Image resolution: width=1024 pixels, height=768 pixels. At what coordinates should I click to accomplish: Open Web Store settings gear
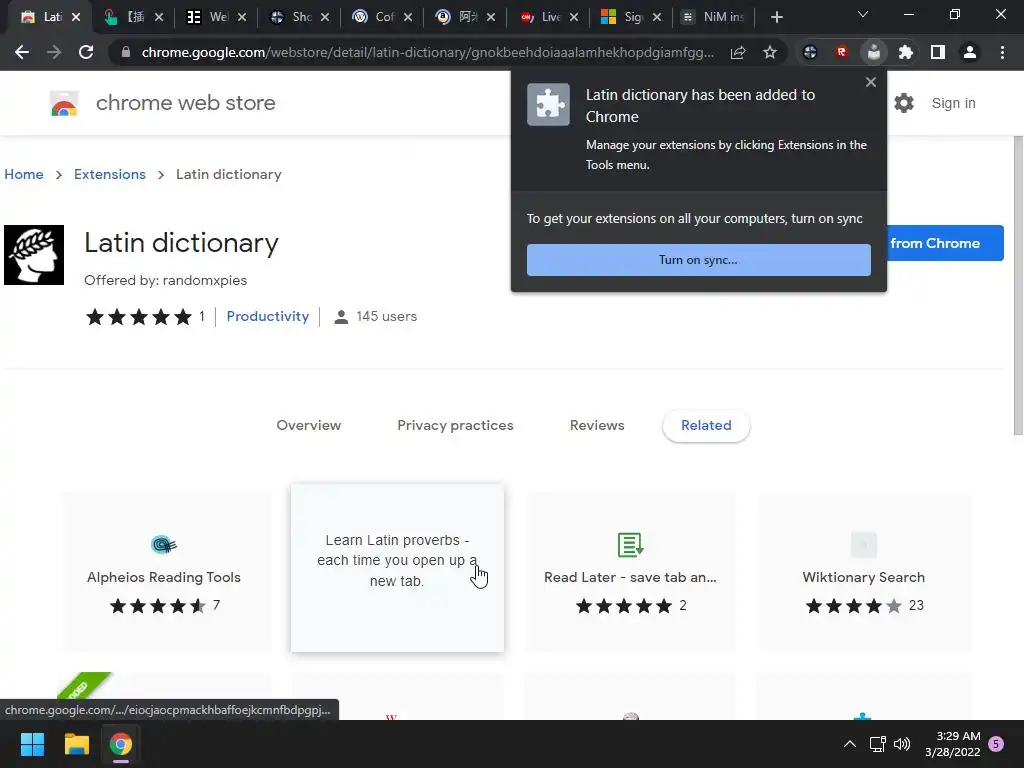(904, 103)
